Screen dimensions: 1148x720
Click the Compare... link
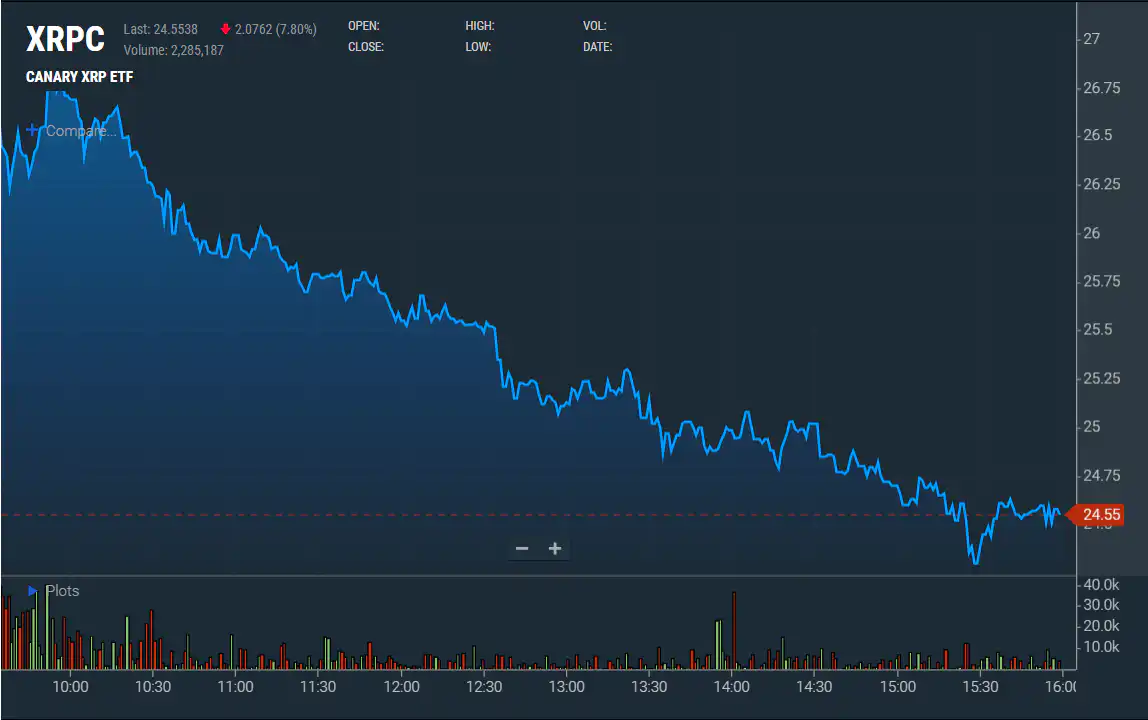click(80, 131)
